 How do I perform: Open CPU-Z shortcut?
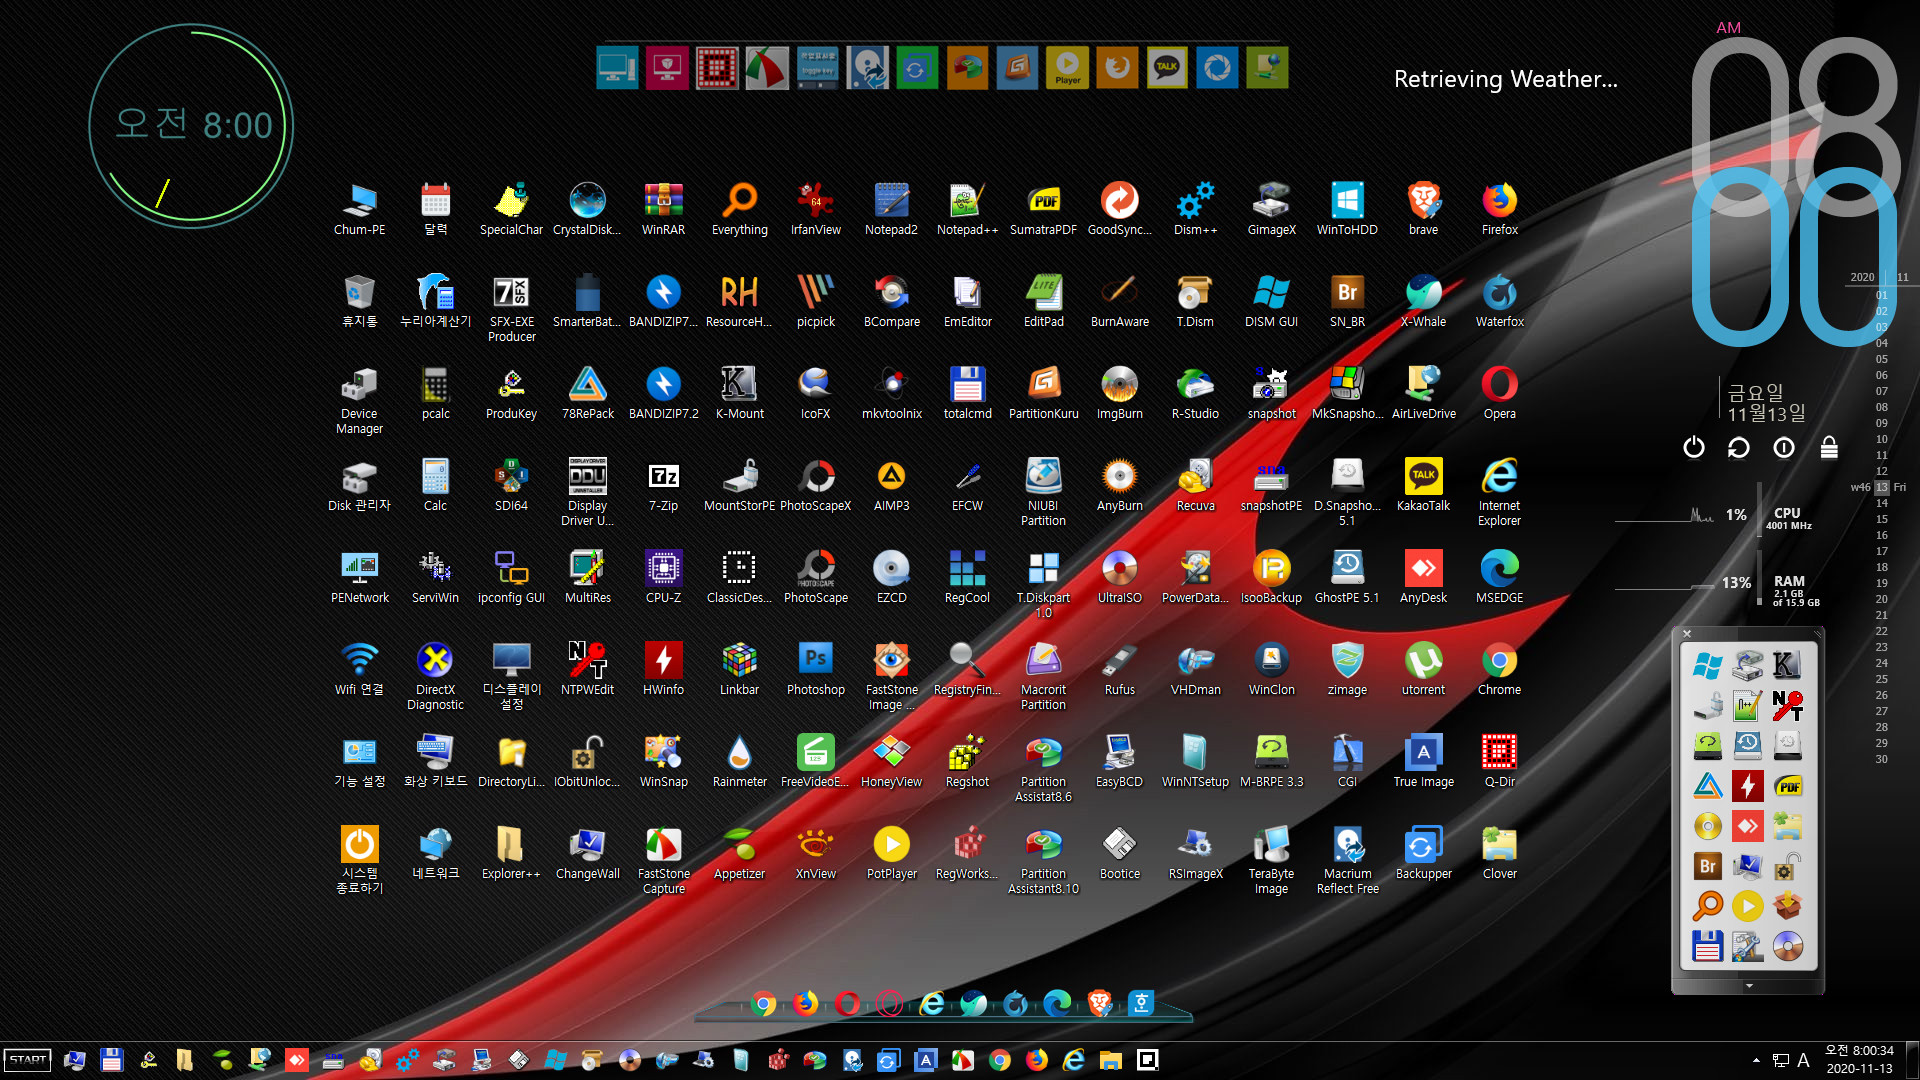click(663, 578)
